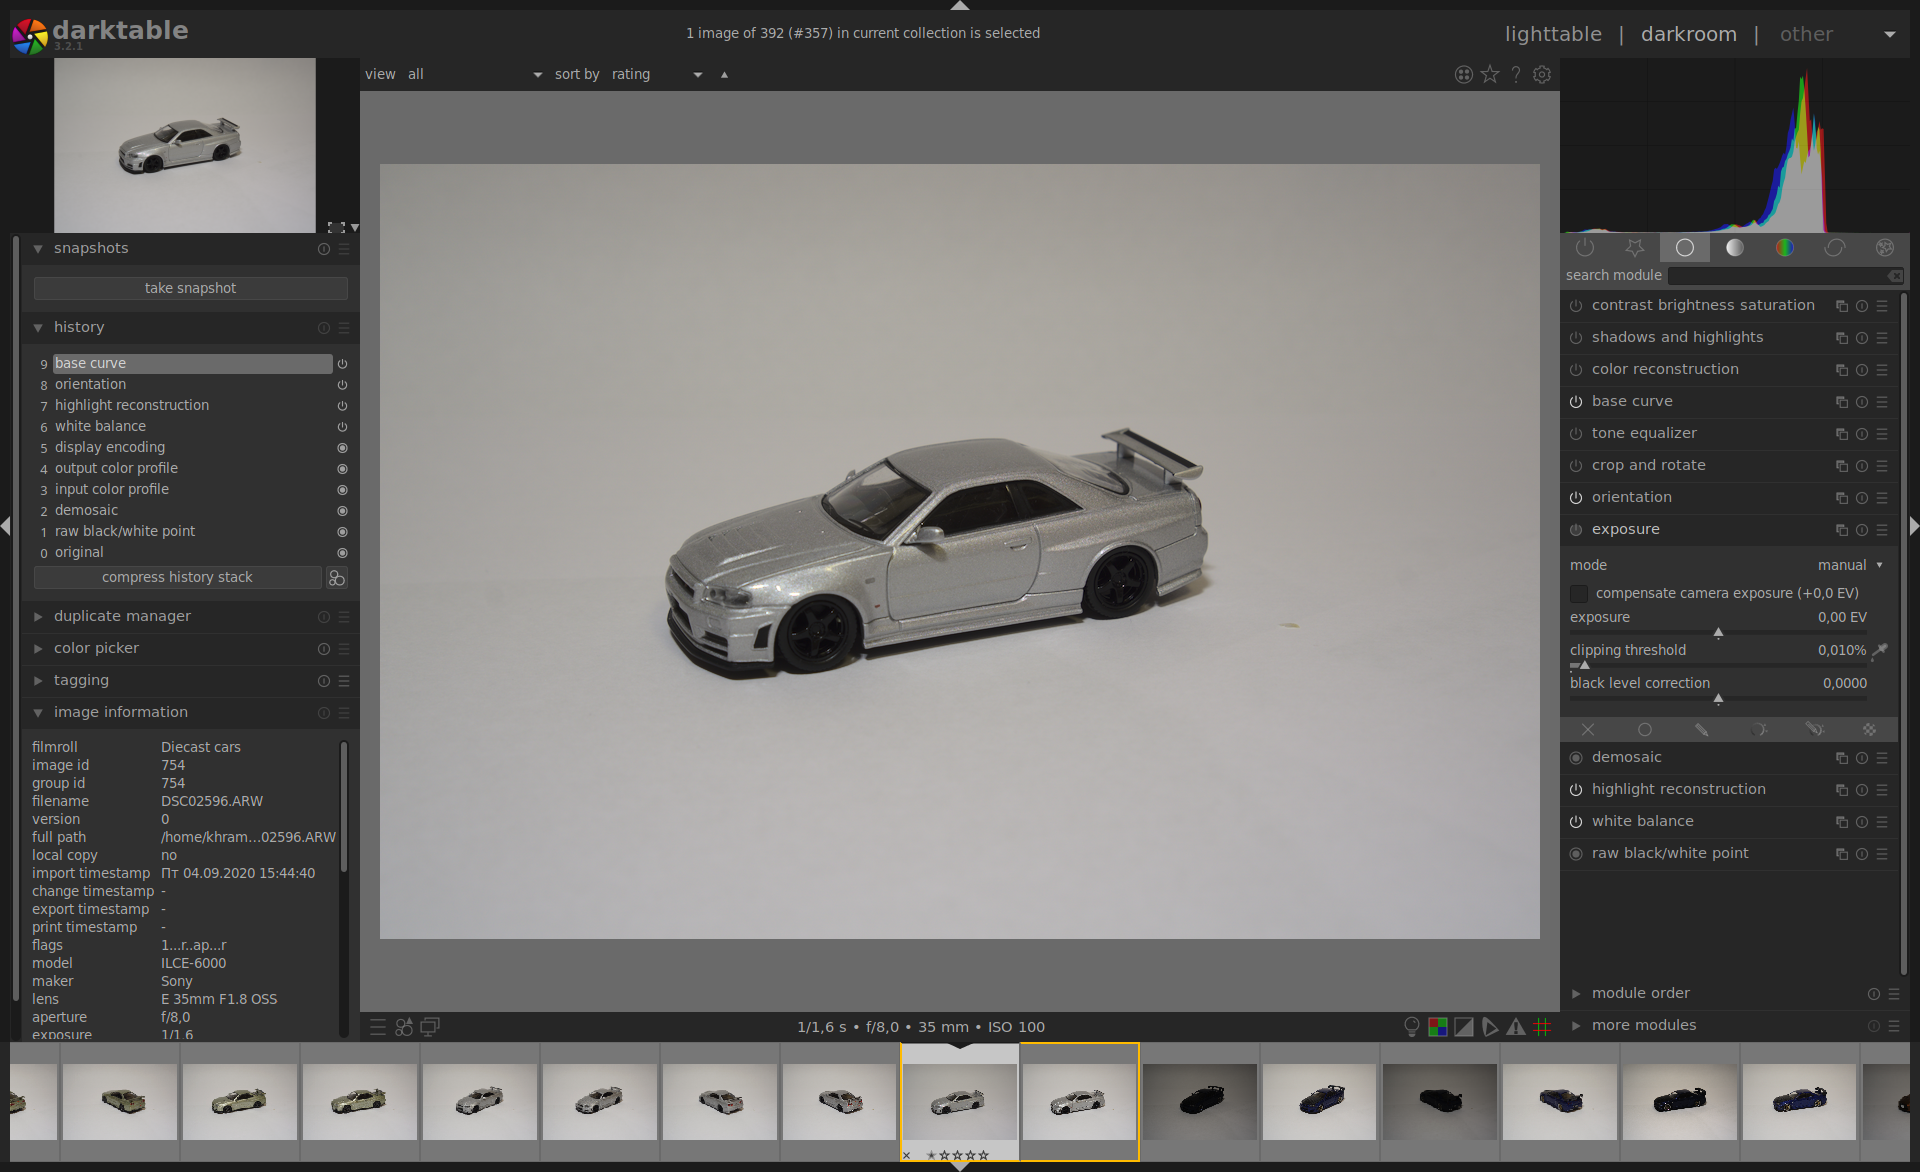Open preferences gear icon in top toolbar

pos(1542,75)
